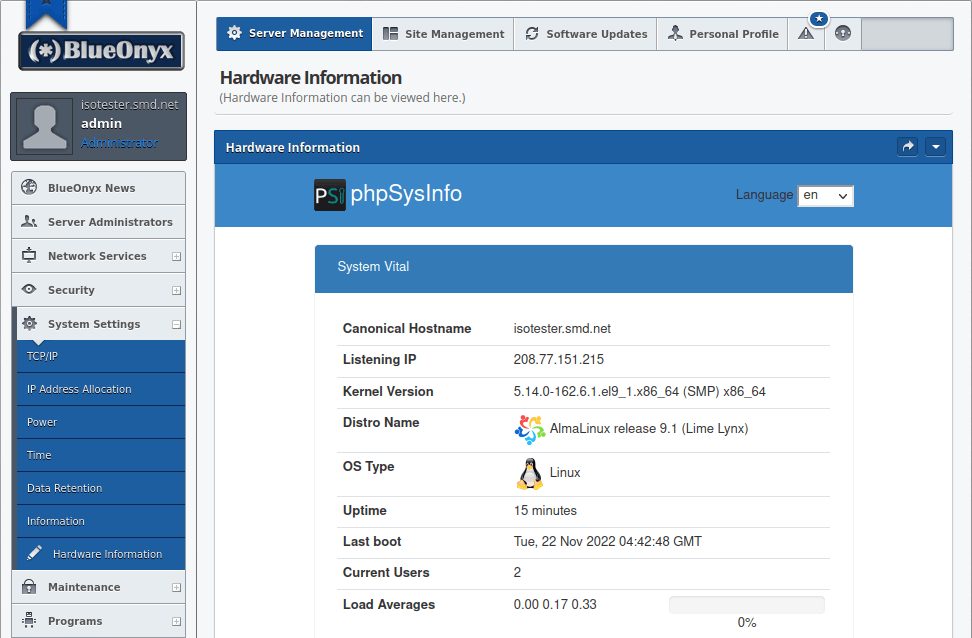Open the Personal Profile tab
972x638 pixels.
(x=722, y=34)
